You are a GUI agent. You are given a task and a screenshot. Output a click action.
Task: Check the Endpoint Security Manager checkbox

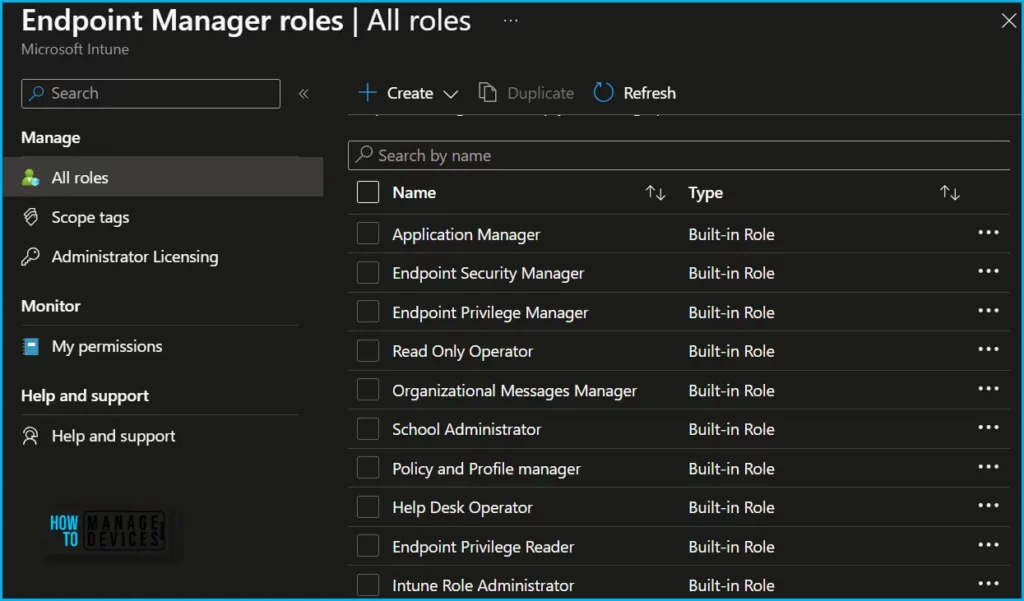(x=368, y=272)
